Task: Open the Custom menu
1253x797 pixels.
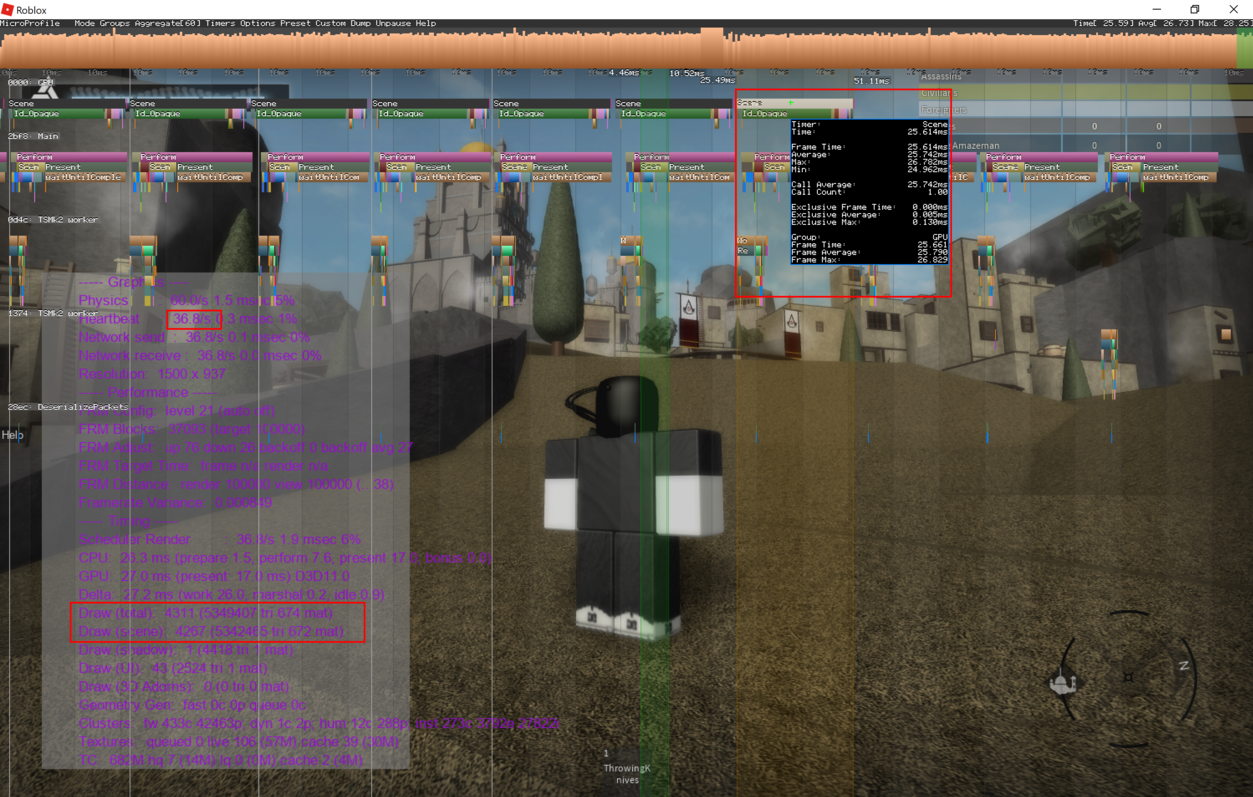Action: (330, 23)
